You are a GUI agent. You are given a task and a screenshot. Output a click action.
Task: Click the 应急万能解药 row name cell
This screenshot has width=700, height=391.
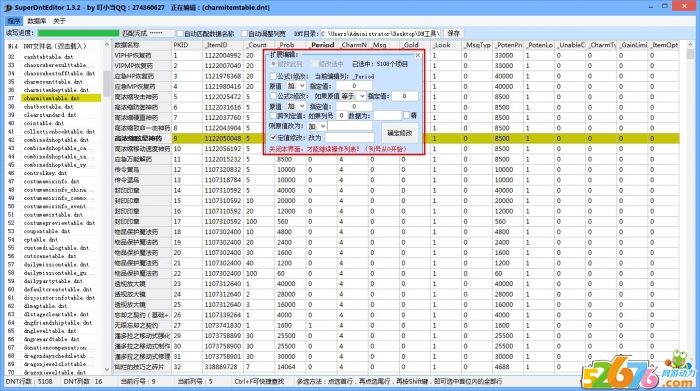pyautogui.click(x=142, y=159)
